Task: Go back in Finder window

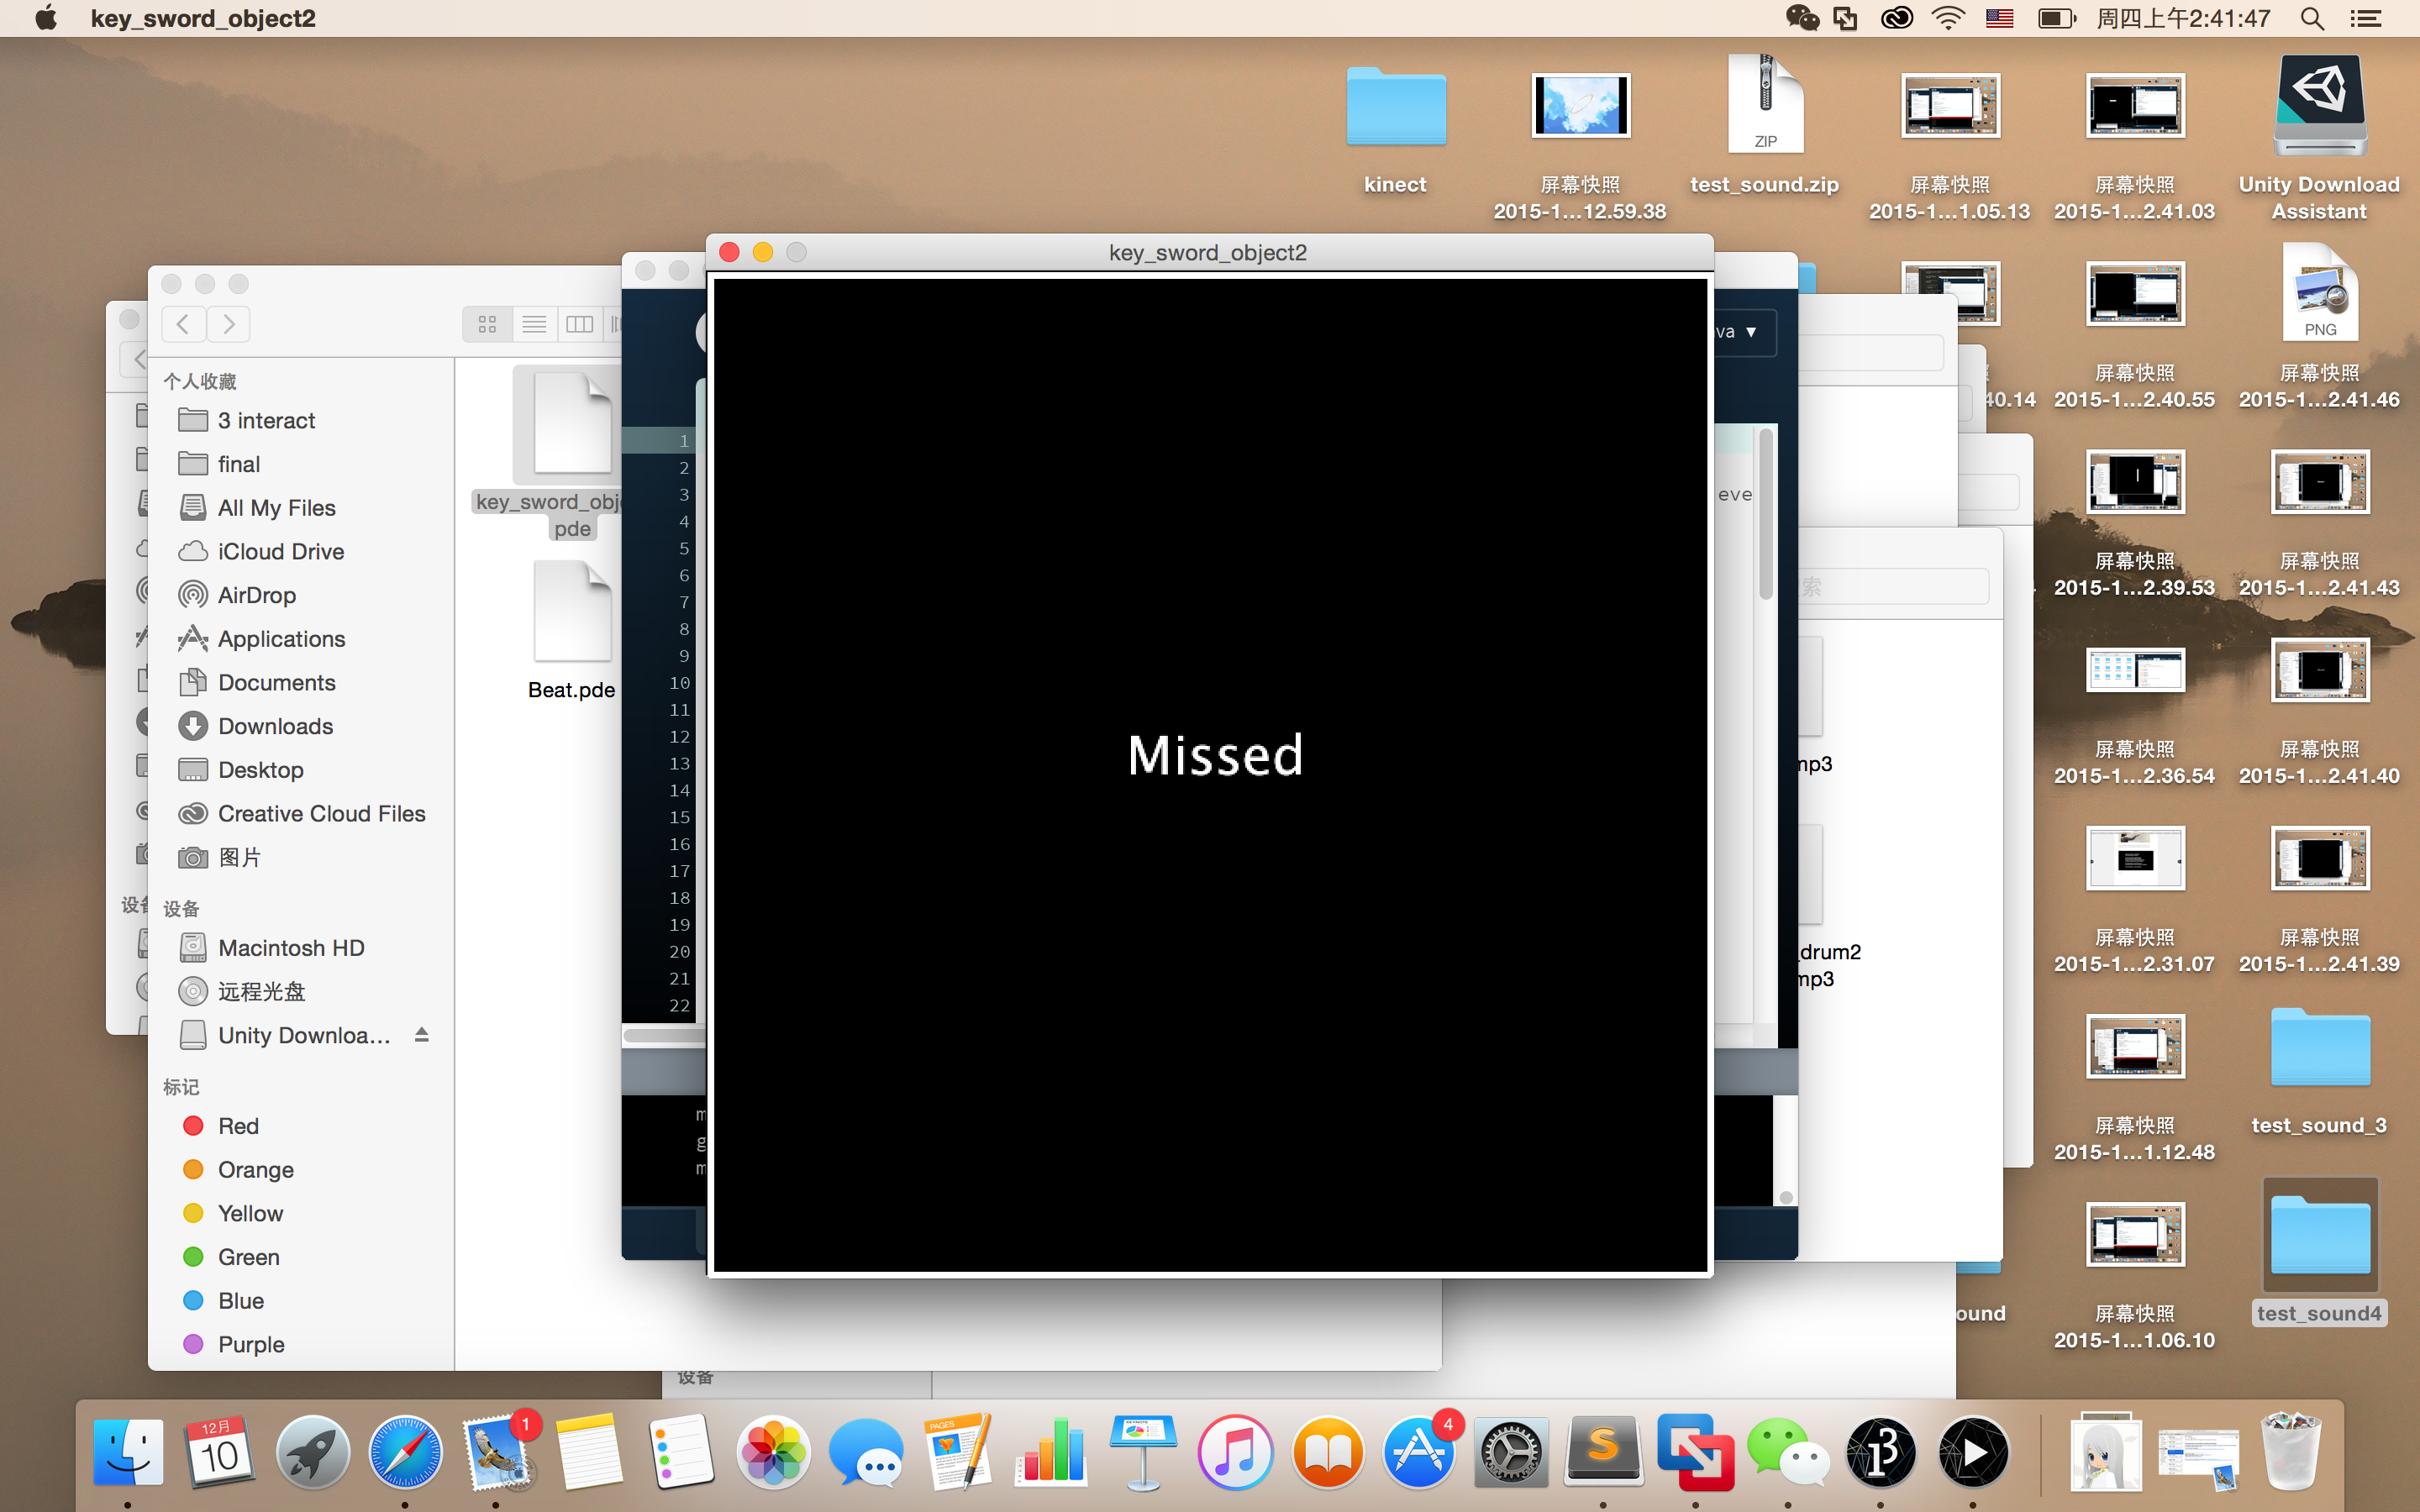Action: [x=183, y=324]
